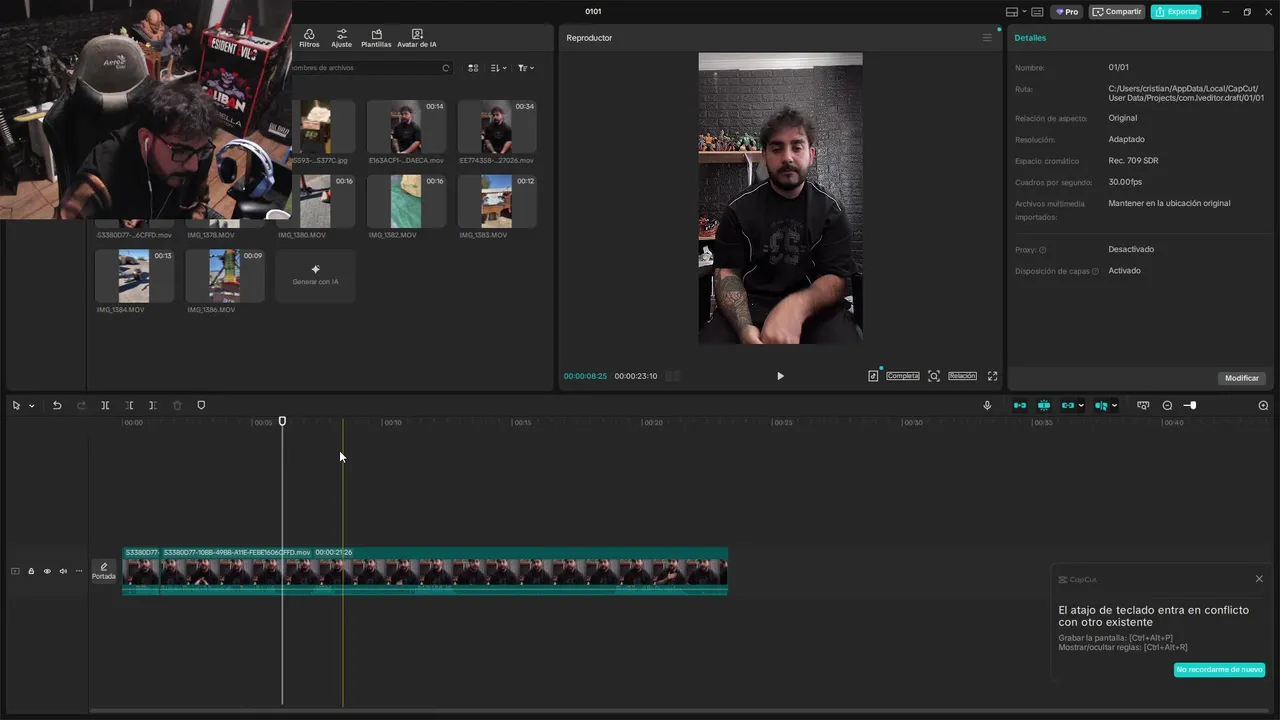Open the Ajuste tab
The height and width of the screenshot is (720, 1280).
(x=341, y=38)
